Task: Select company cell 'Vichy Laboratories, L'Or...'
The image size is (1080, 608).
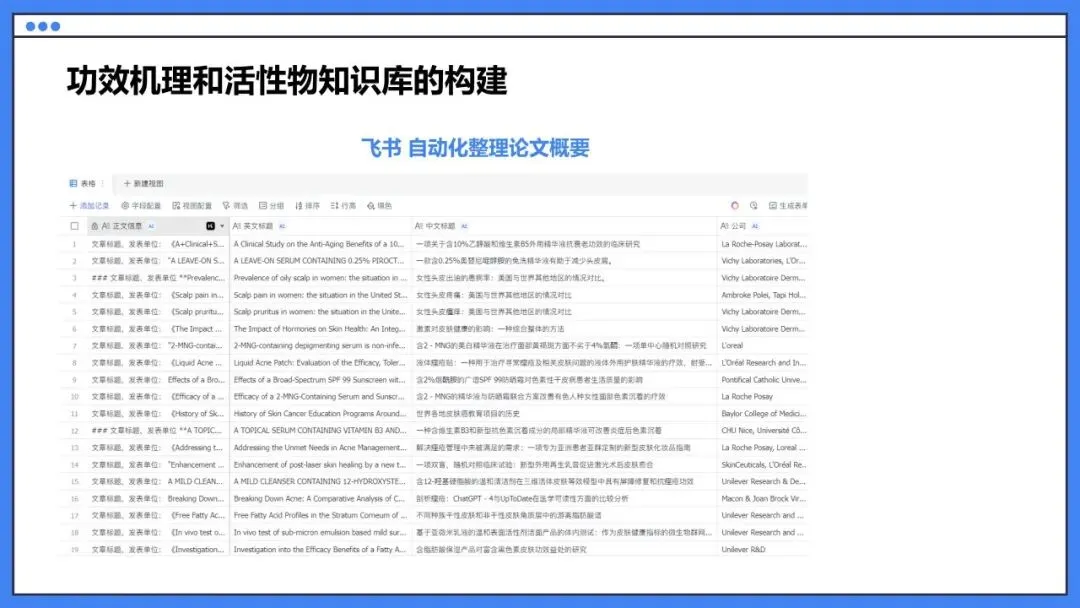Action: click(762, 261)
